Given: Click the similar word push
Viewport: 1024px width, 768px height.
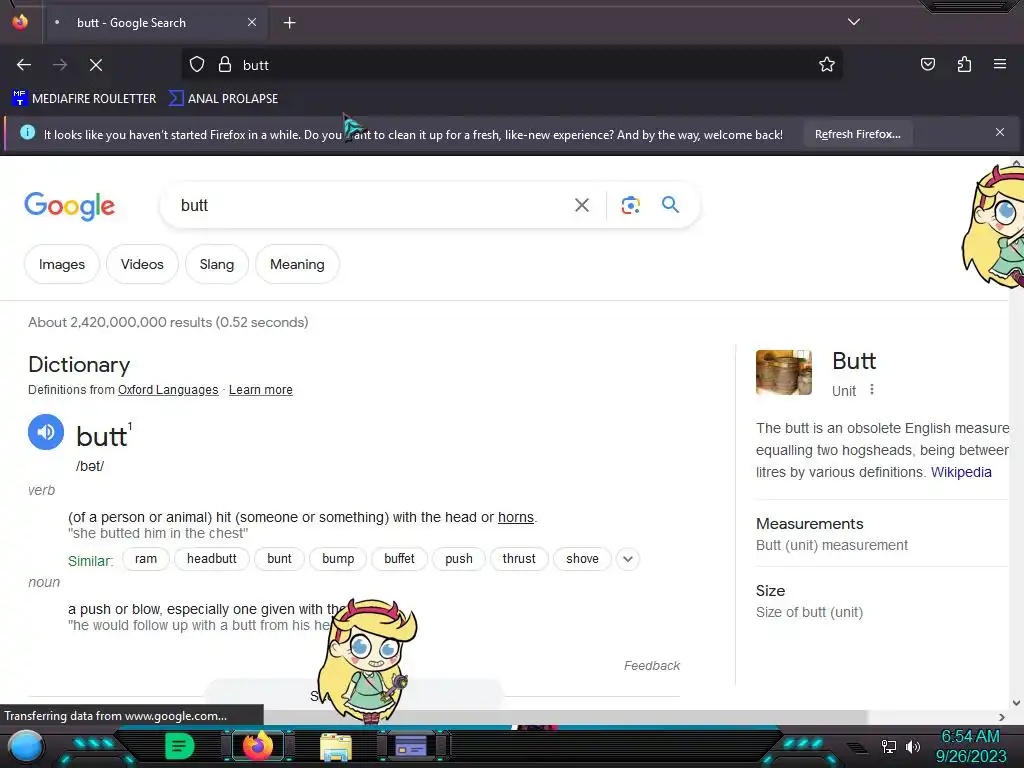Looking at the screenshot, I should pos(459,559).
